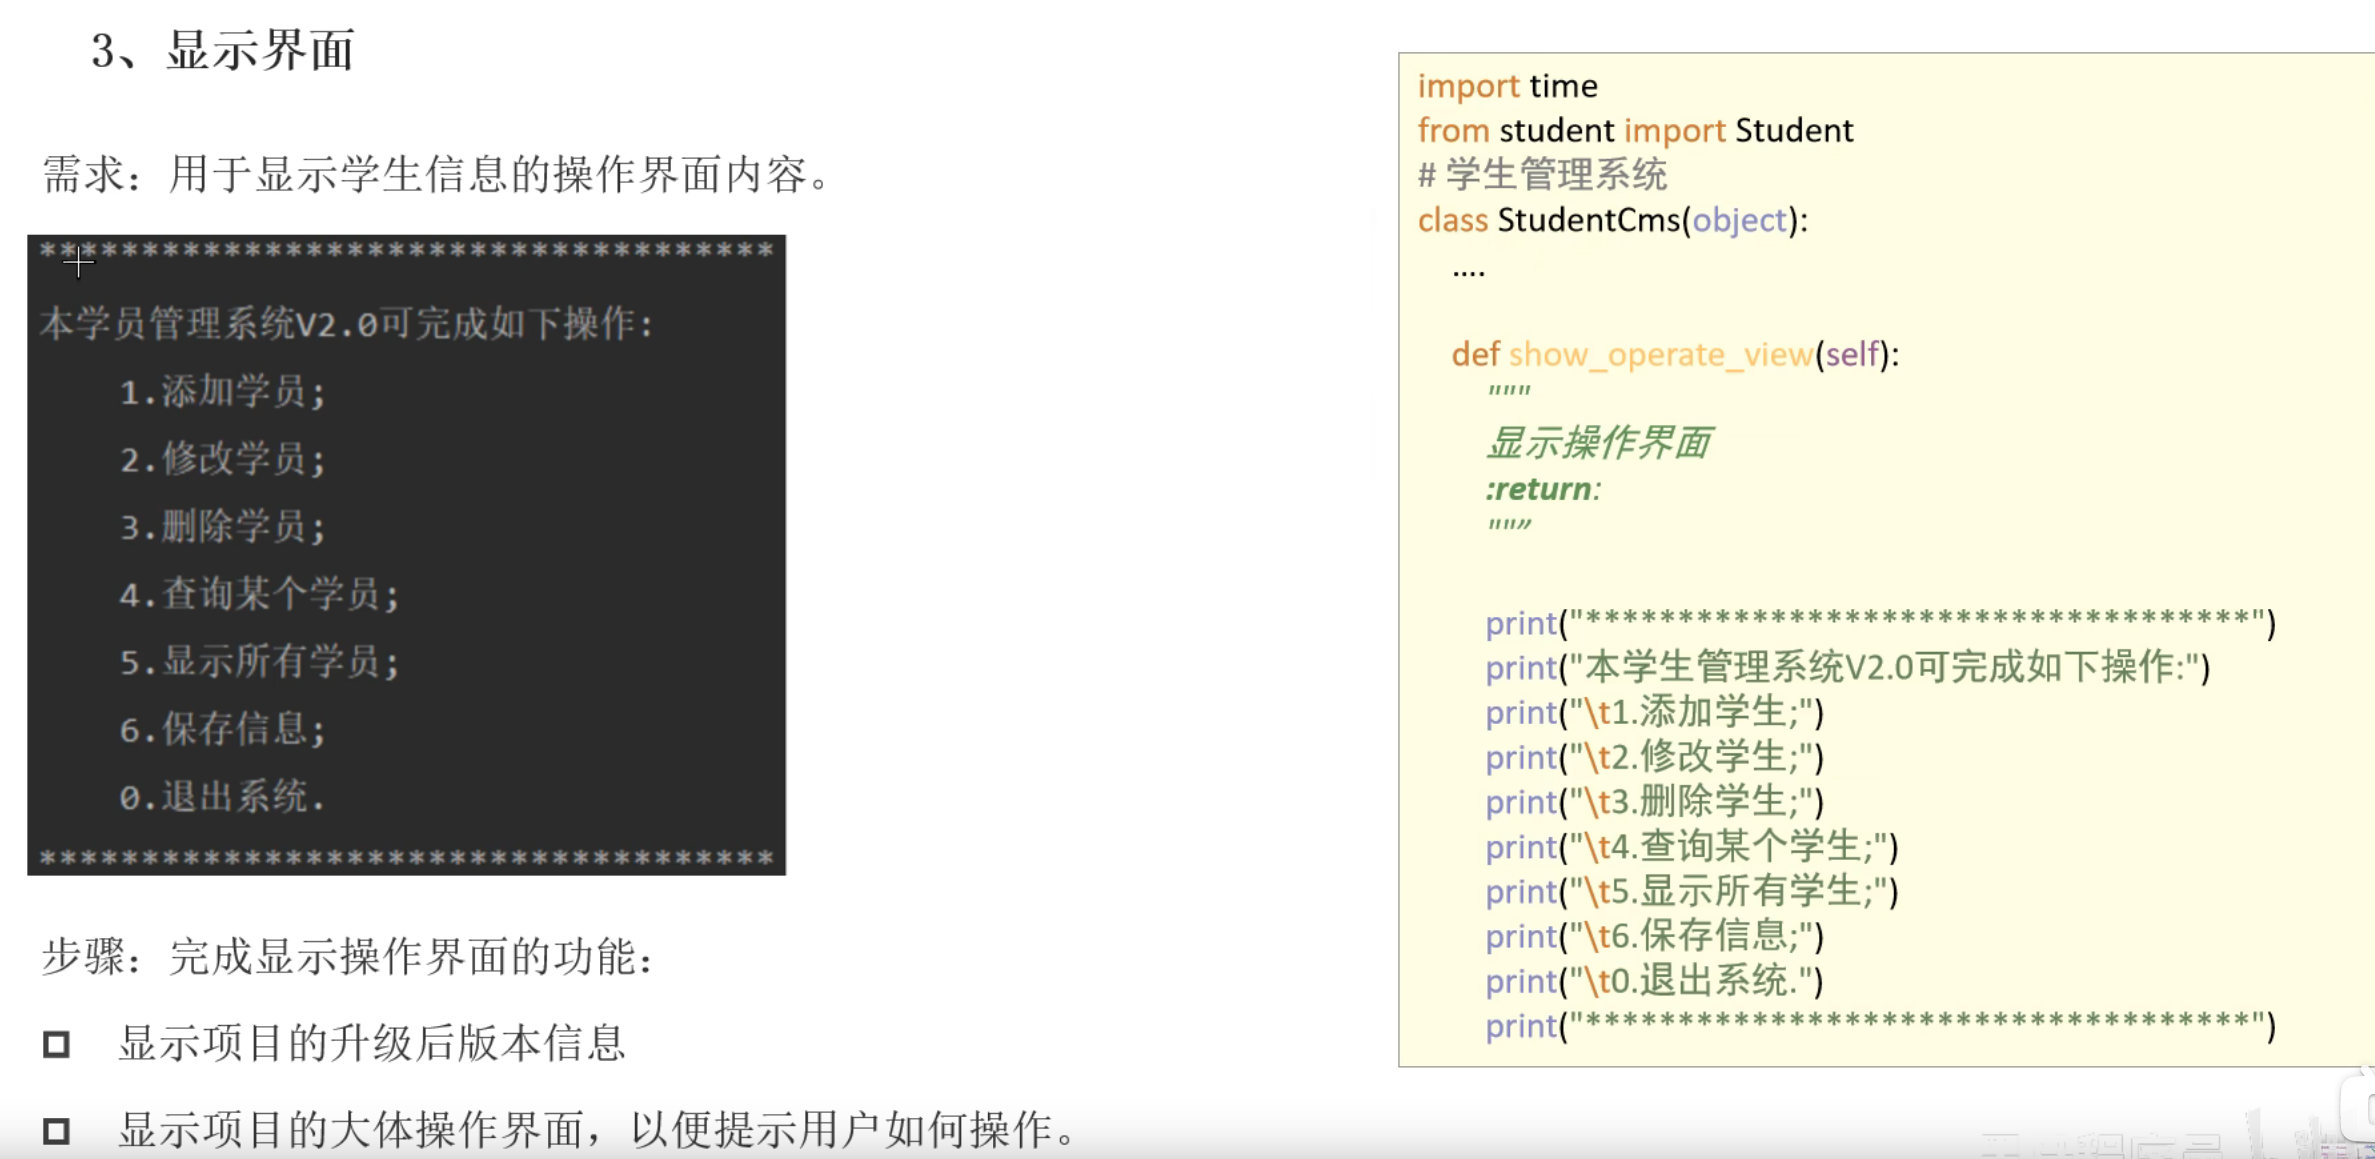This screenshot has height=1159, width=2375.
Task: Click the checkbox before 显示项目的升级后版本信息
Action: pyautogui.click(x=56, y=1045)
